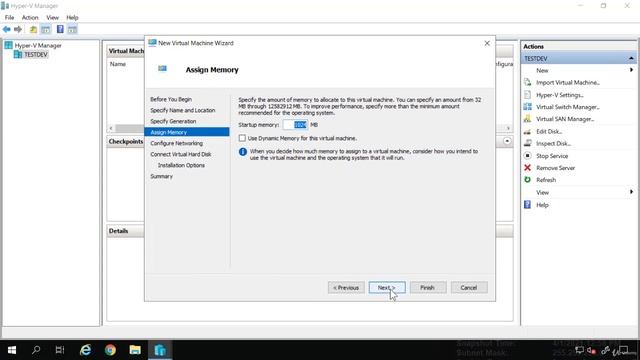This screenshot has height=360, width=640.
Task: Select the Hyper-V Manager root node
Action: pos(38,45)
